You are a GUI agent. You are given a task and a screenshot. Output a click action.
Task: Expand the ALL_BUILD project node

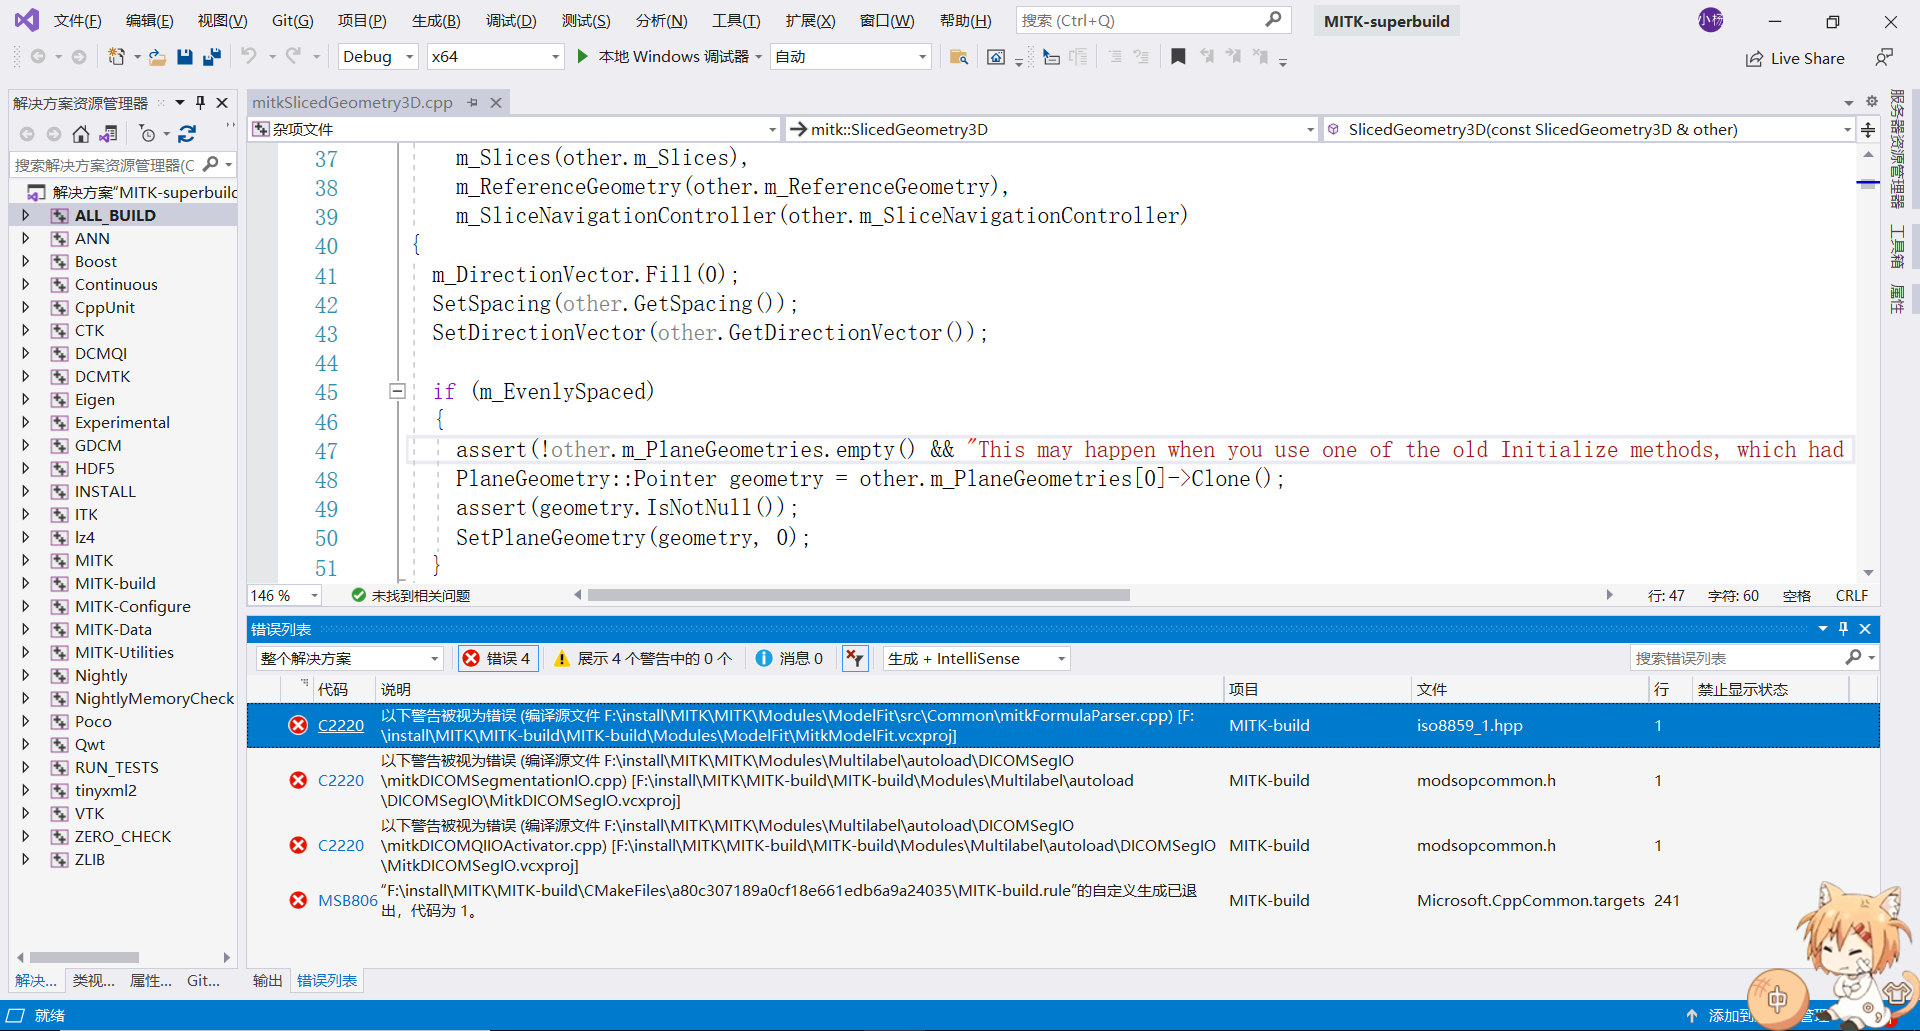[x=26, y=215]
